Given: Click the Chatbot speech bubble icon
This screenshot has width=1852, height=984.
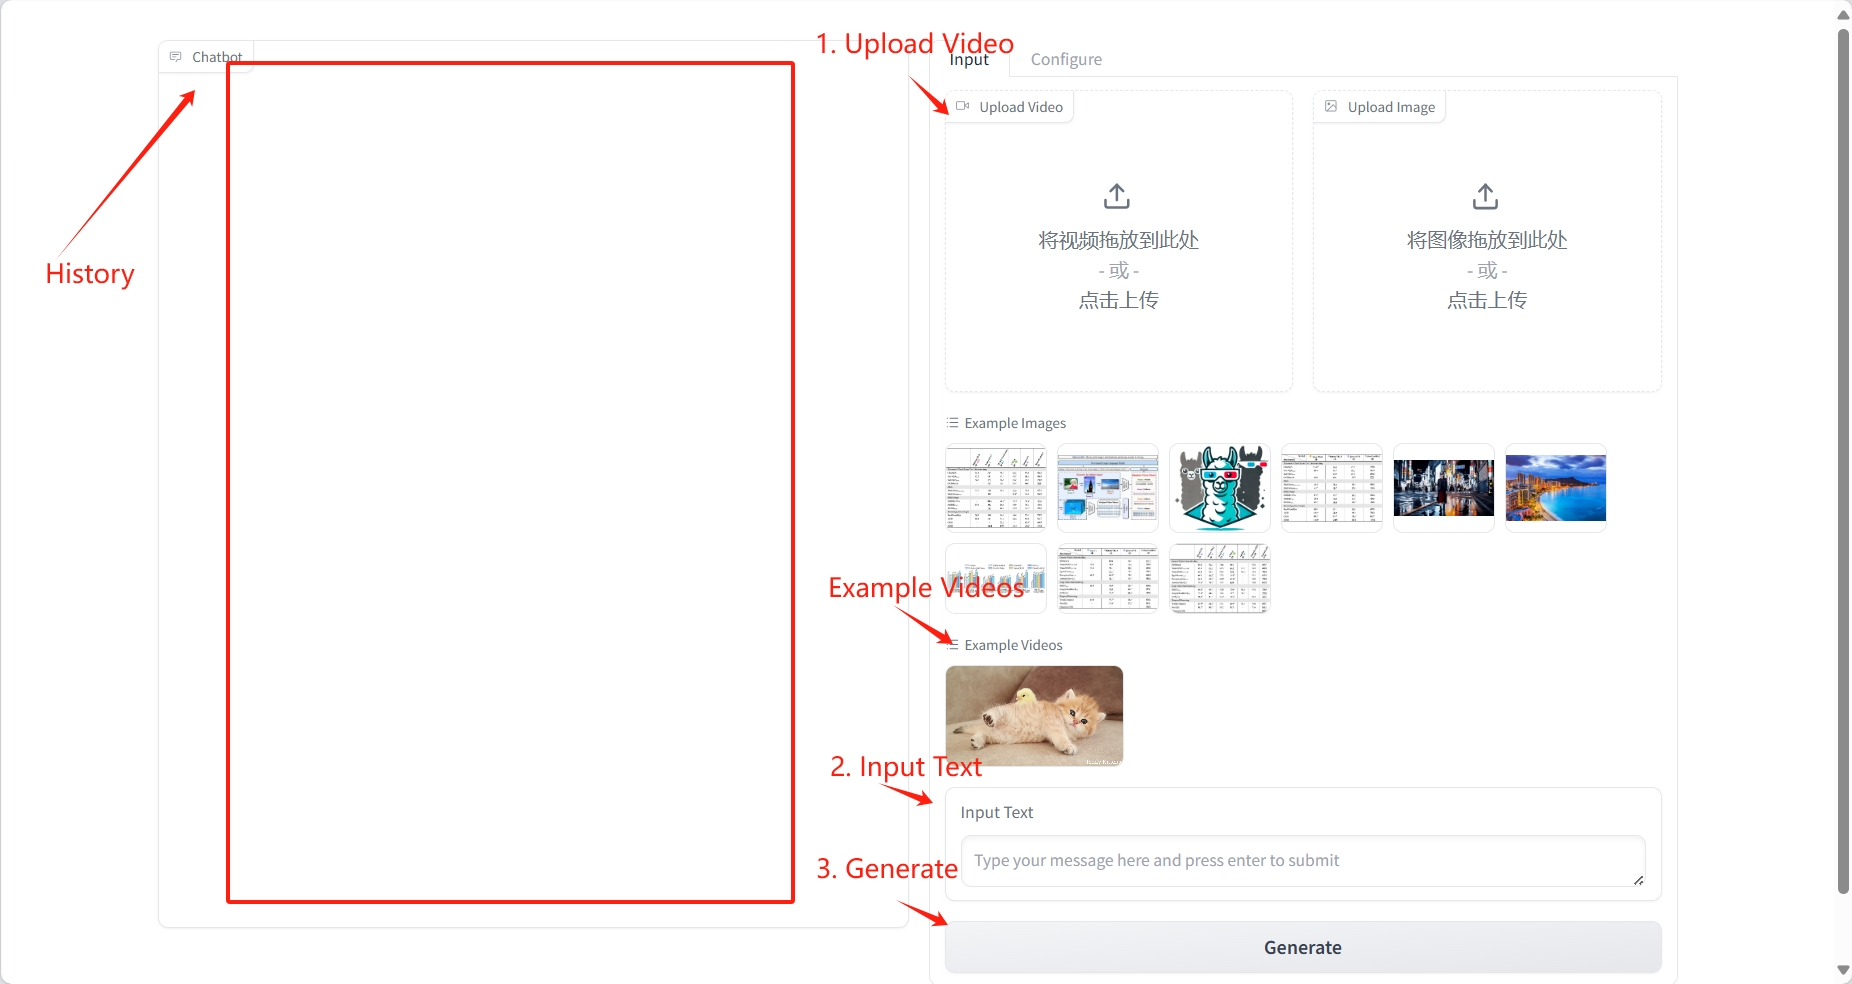Looking at the screenshot, I should pos(176,57).
